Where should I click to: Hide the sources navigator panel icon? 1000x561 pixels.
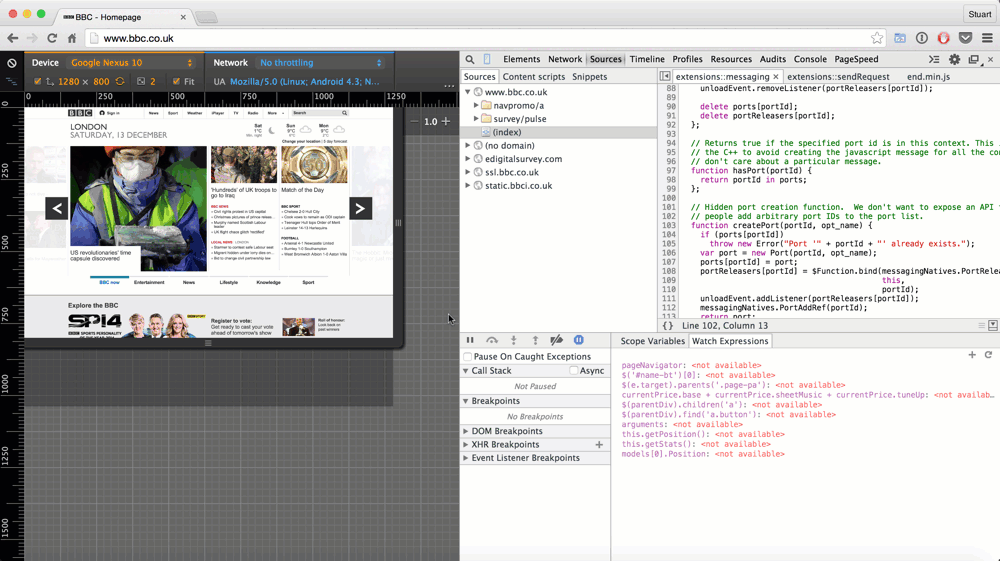pyautogui.click(x=665, y=76)
